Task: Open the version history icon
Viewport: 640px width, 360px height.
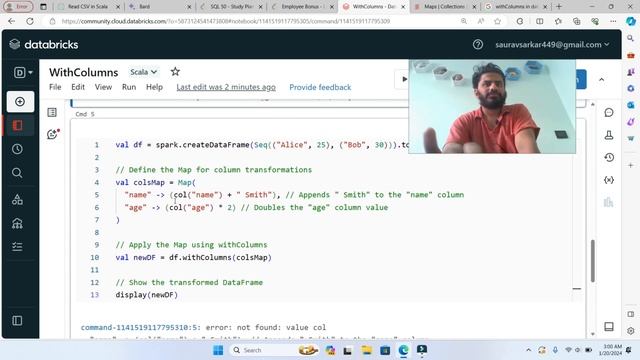Action: click(609, 158)
